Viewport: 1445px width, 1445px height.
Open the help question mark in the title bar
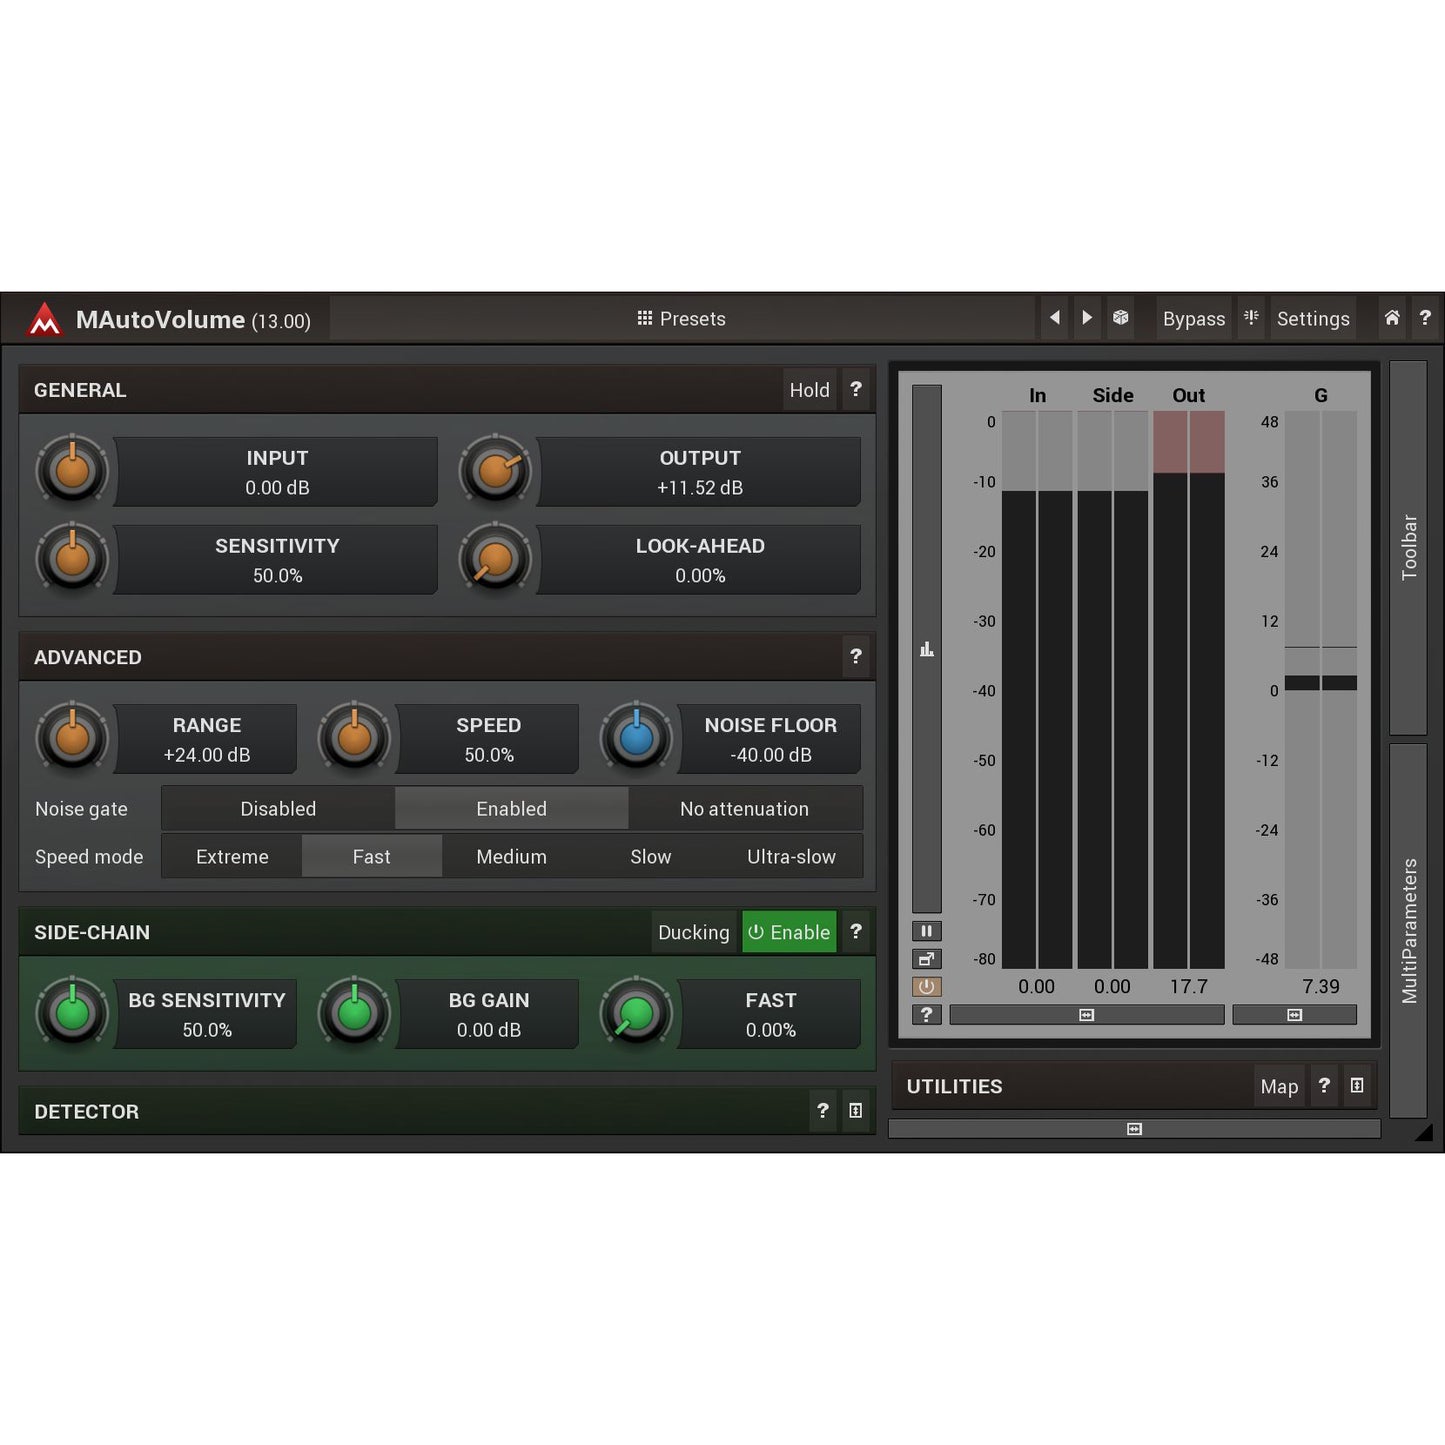click(1425, 318)
